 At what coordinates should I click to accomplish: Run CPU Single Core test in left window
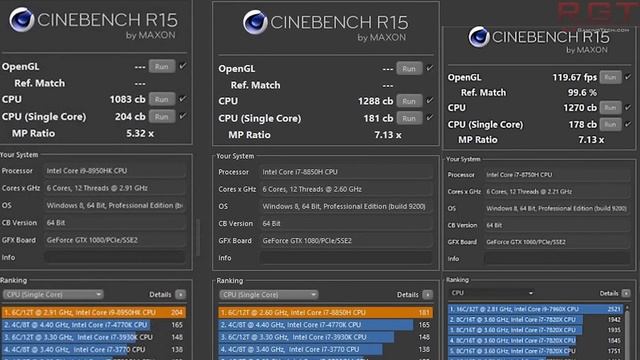pos(162,117)
